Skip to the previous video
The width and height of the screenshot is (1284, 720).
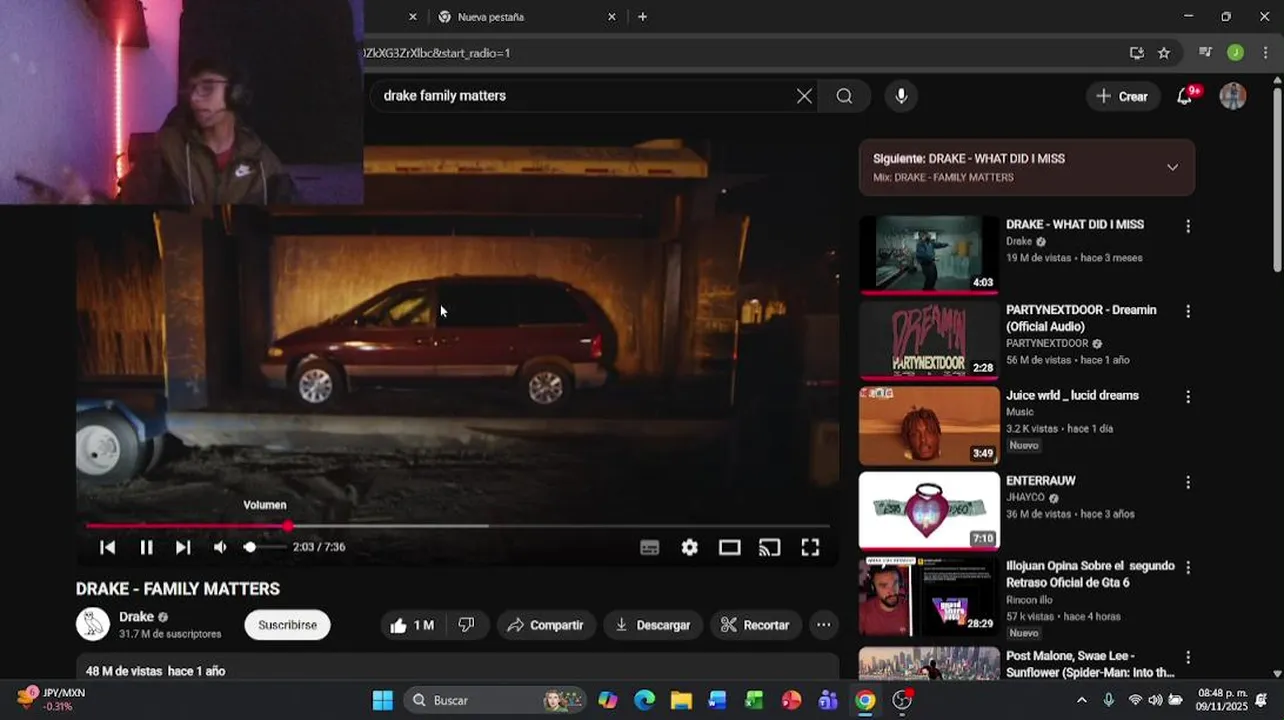click(108, 547)
